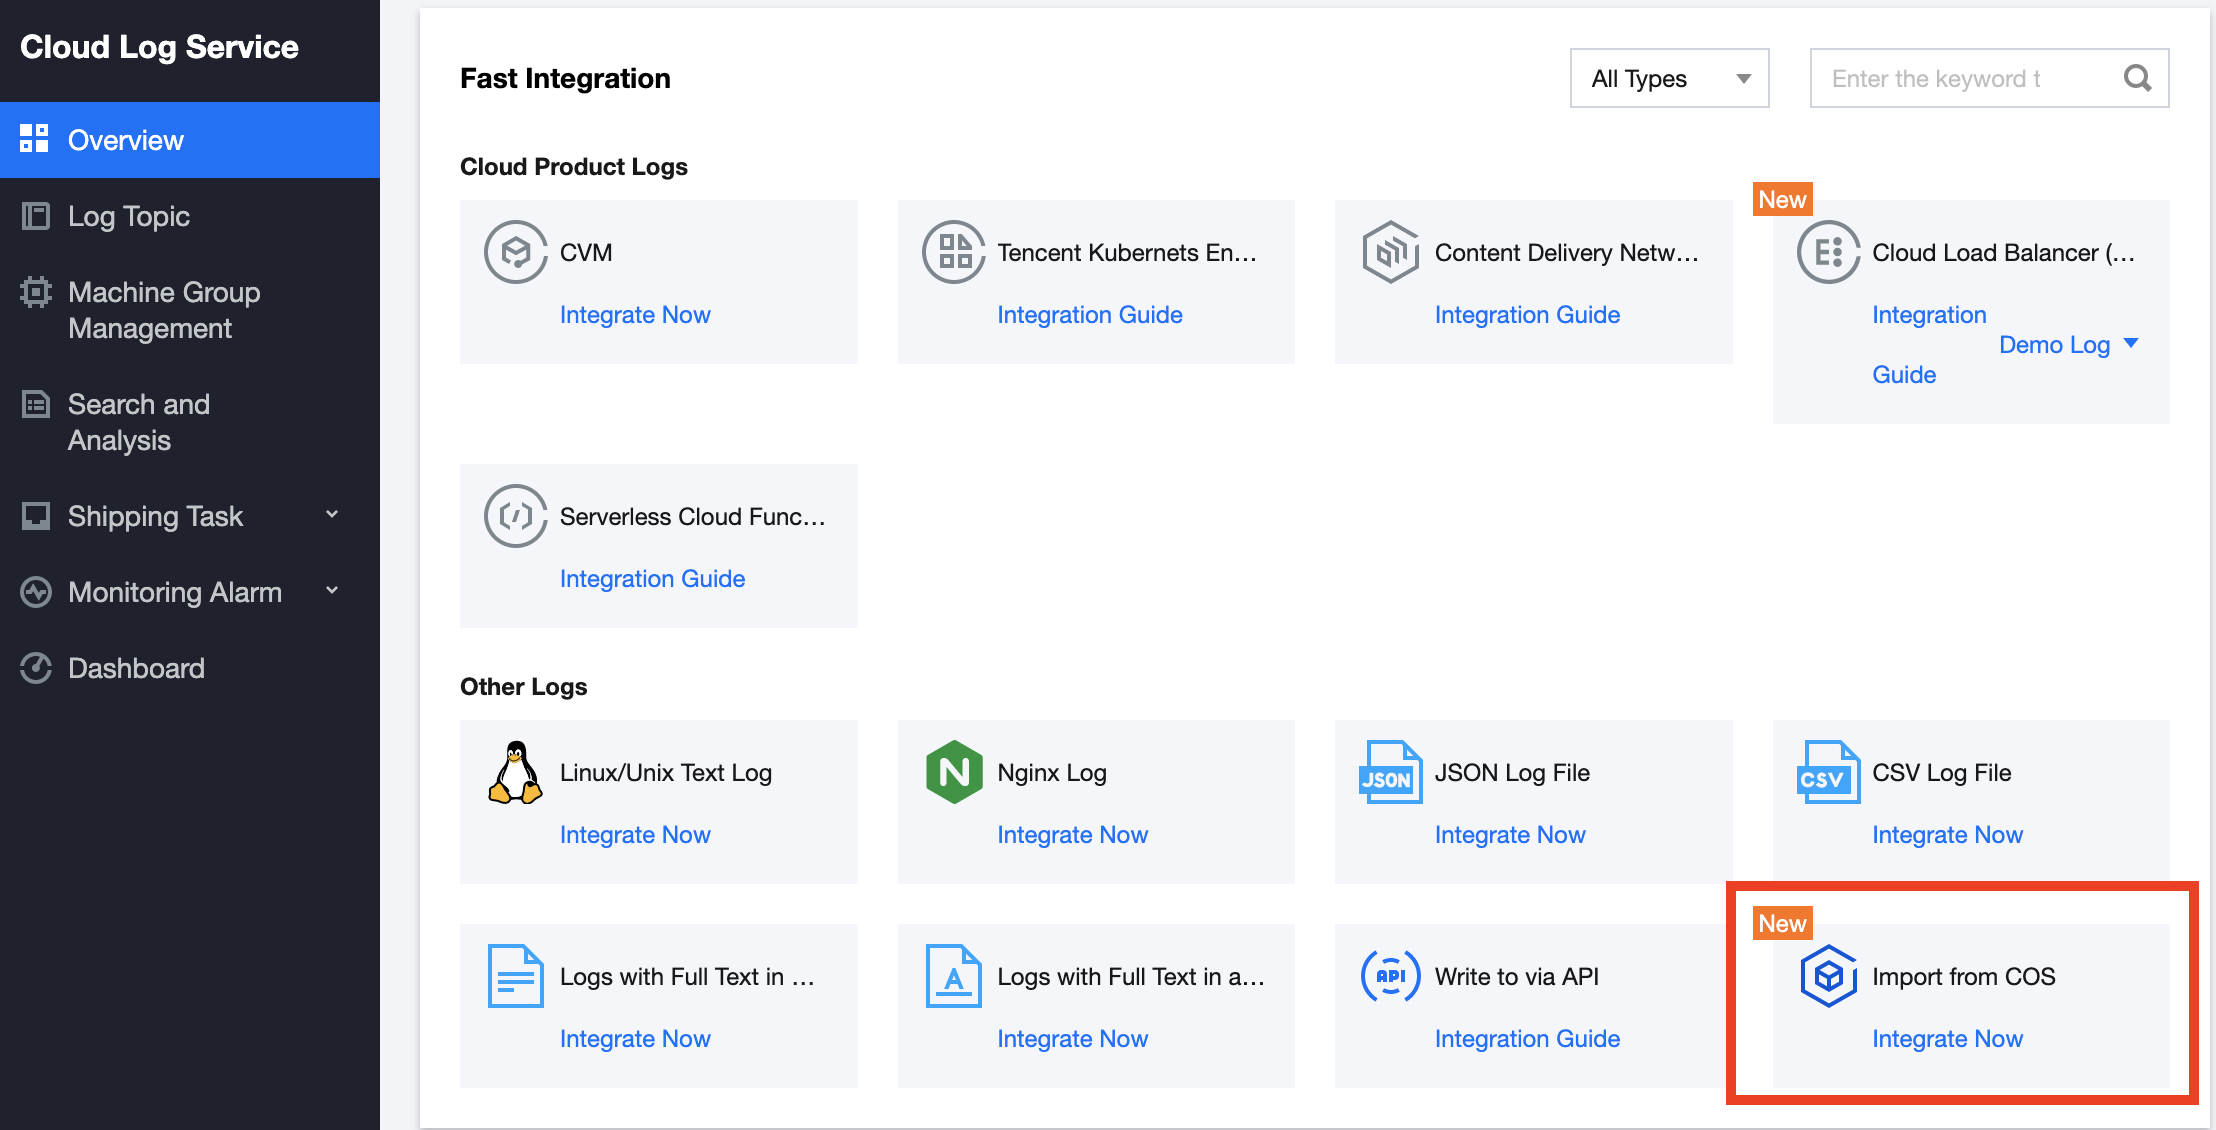This screenshot has height=1130, width=2216.
Task: Open the Dashboard menu item
Action: click(136, 668)
